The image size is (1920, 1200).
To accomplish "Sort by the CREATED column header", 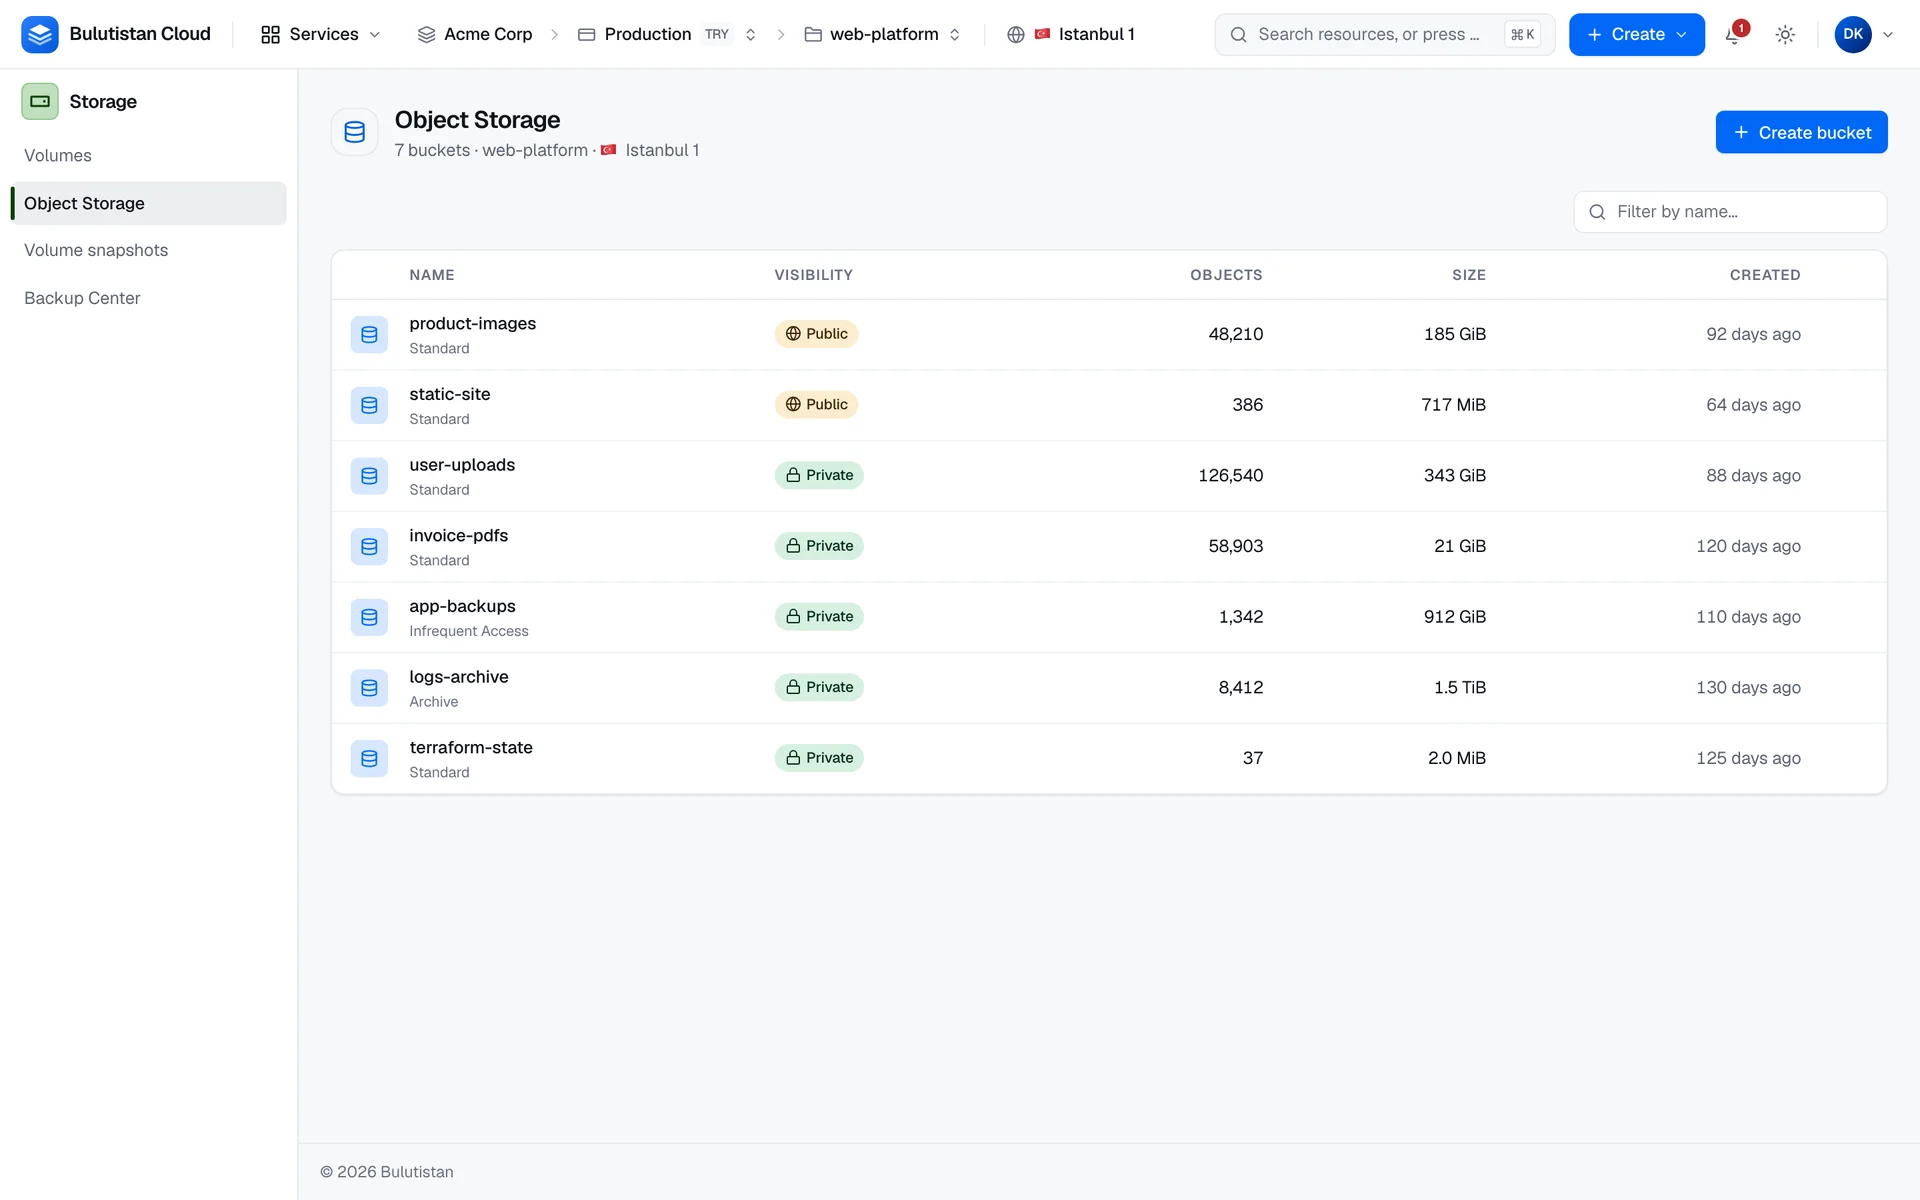I will pos(1765,275).
